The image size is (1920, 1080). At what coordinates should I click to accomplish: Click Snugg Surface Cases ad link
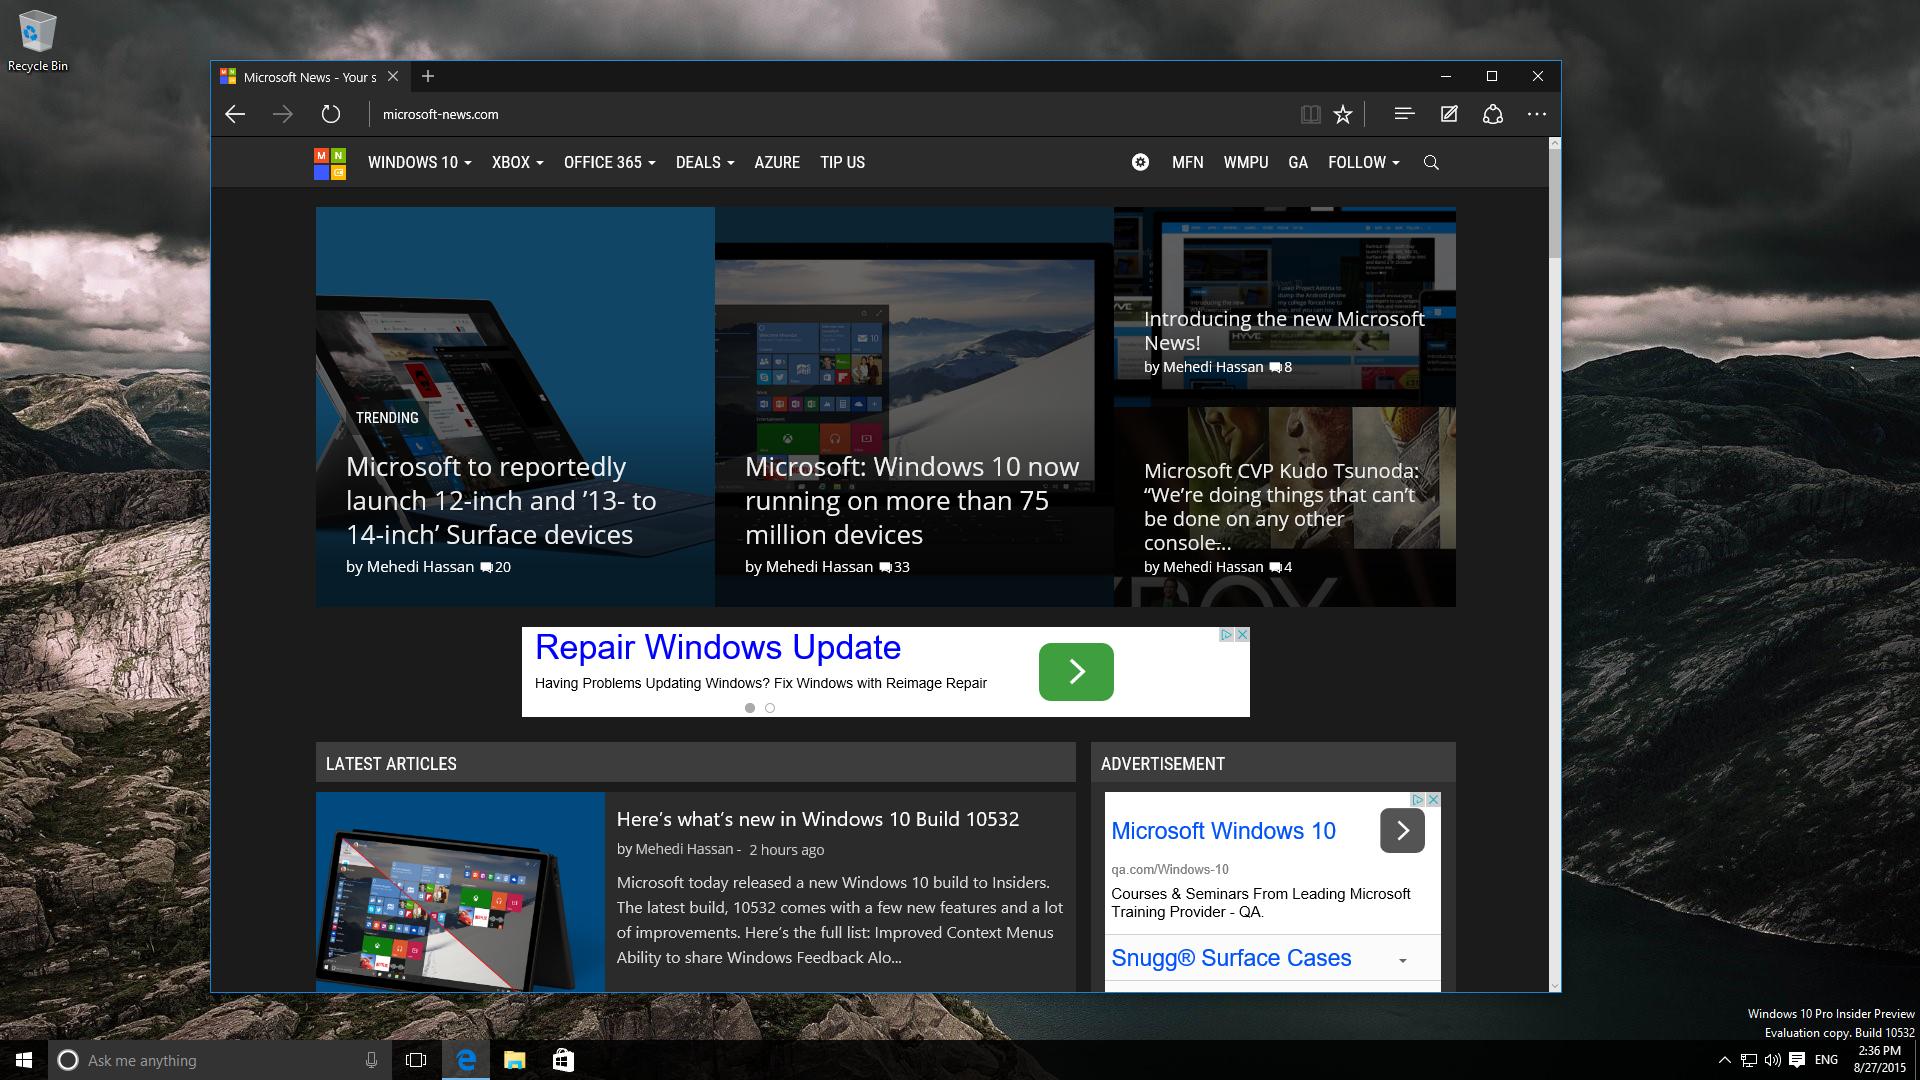pyautogui.click(x=1231, y=958)
